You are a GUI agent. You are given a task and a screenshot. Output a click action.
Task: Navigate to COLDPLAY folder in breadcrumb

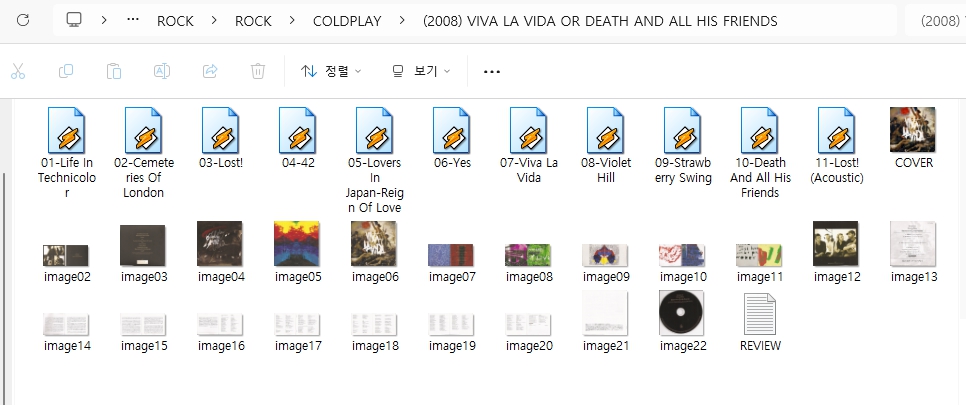click(x=346, y=21)
